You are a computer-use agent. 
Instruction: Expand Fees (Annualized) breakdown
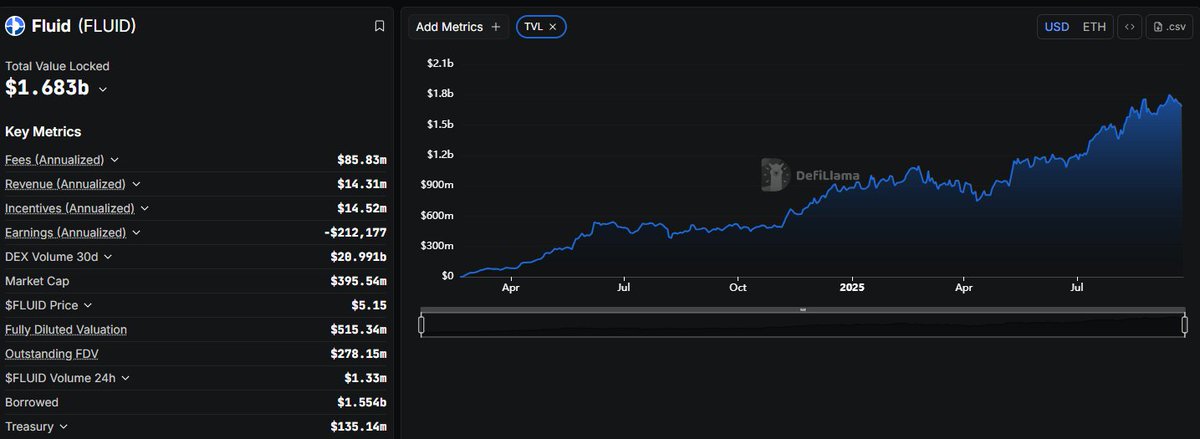coord(114,160)
